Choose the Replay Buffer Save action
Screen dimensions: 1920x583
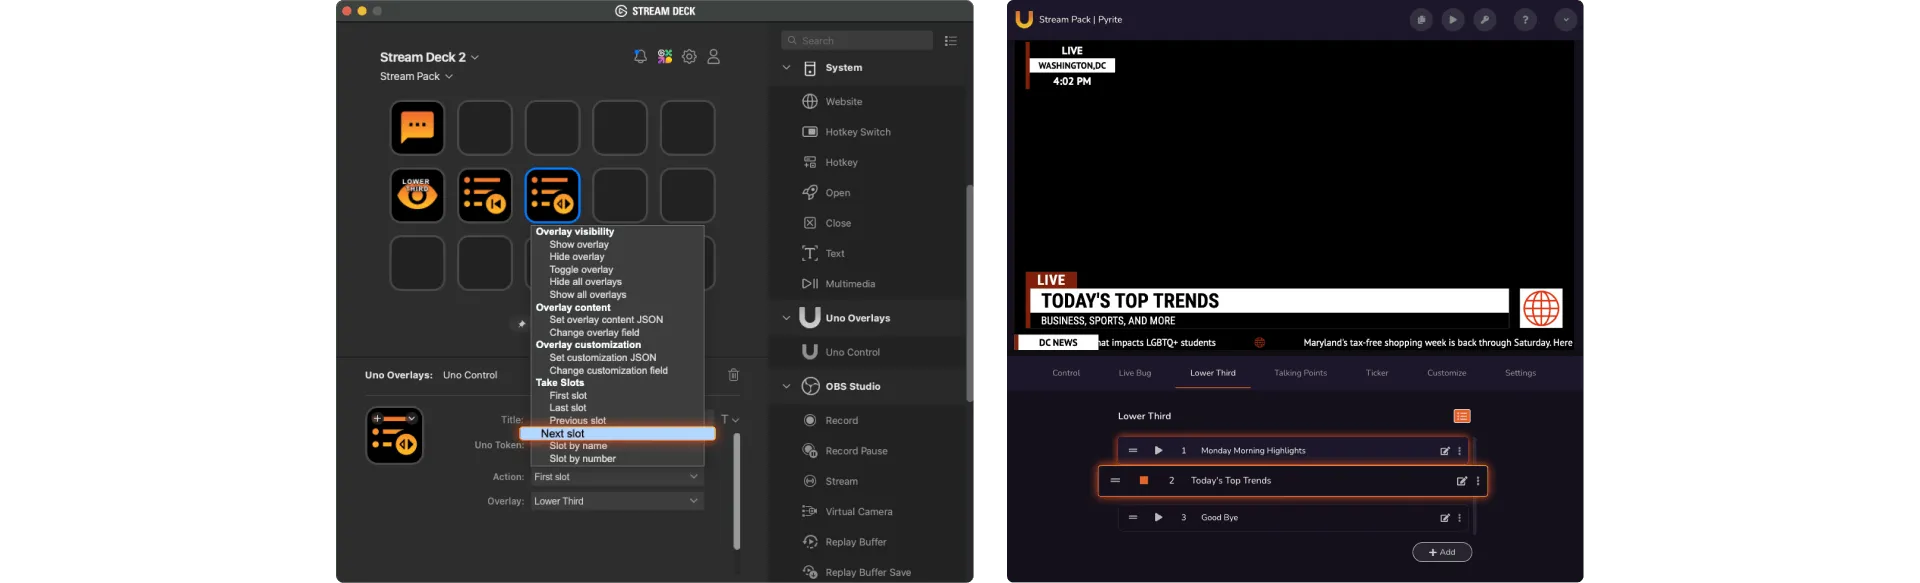[868, 572]
